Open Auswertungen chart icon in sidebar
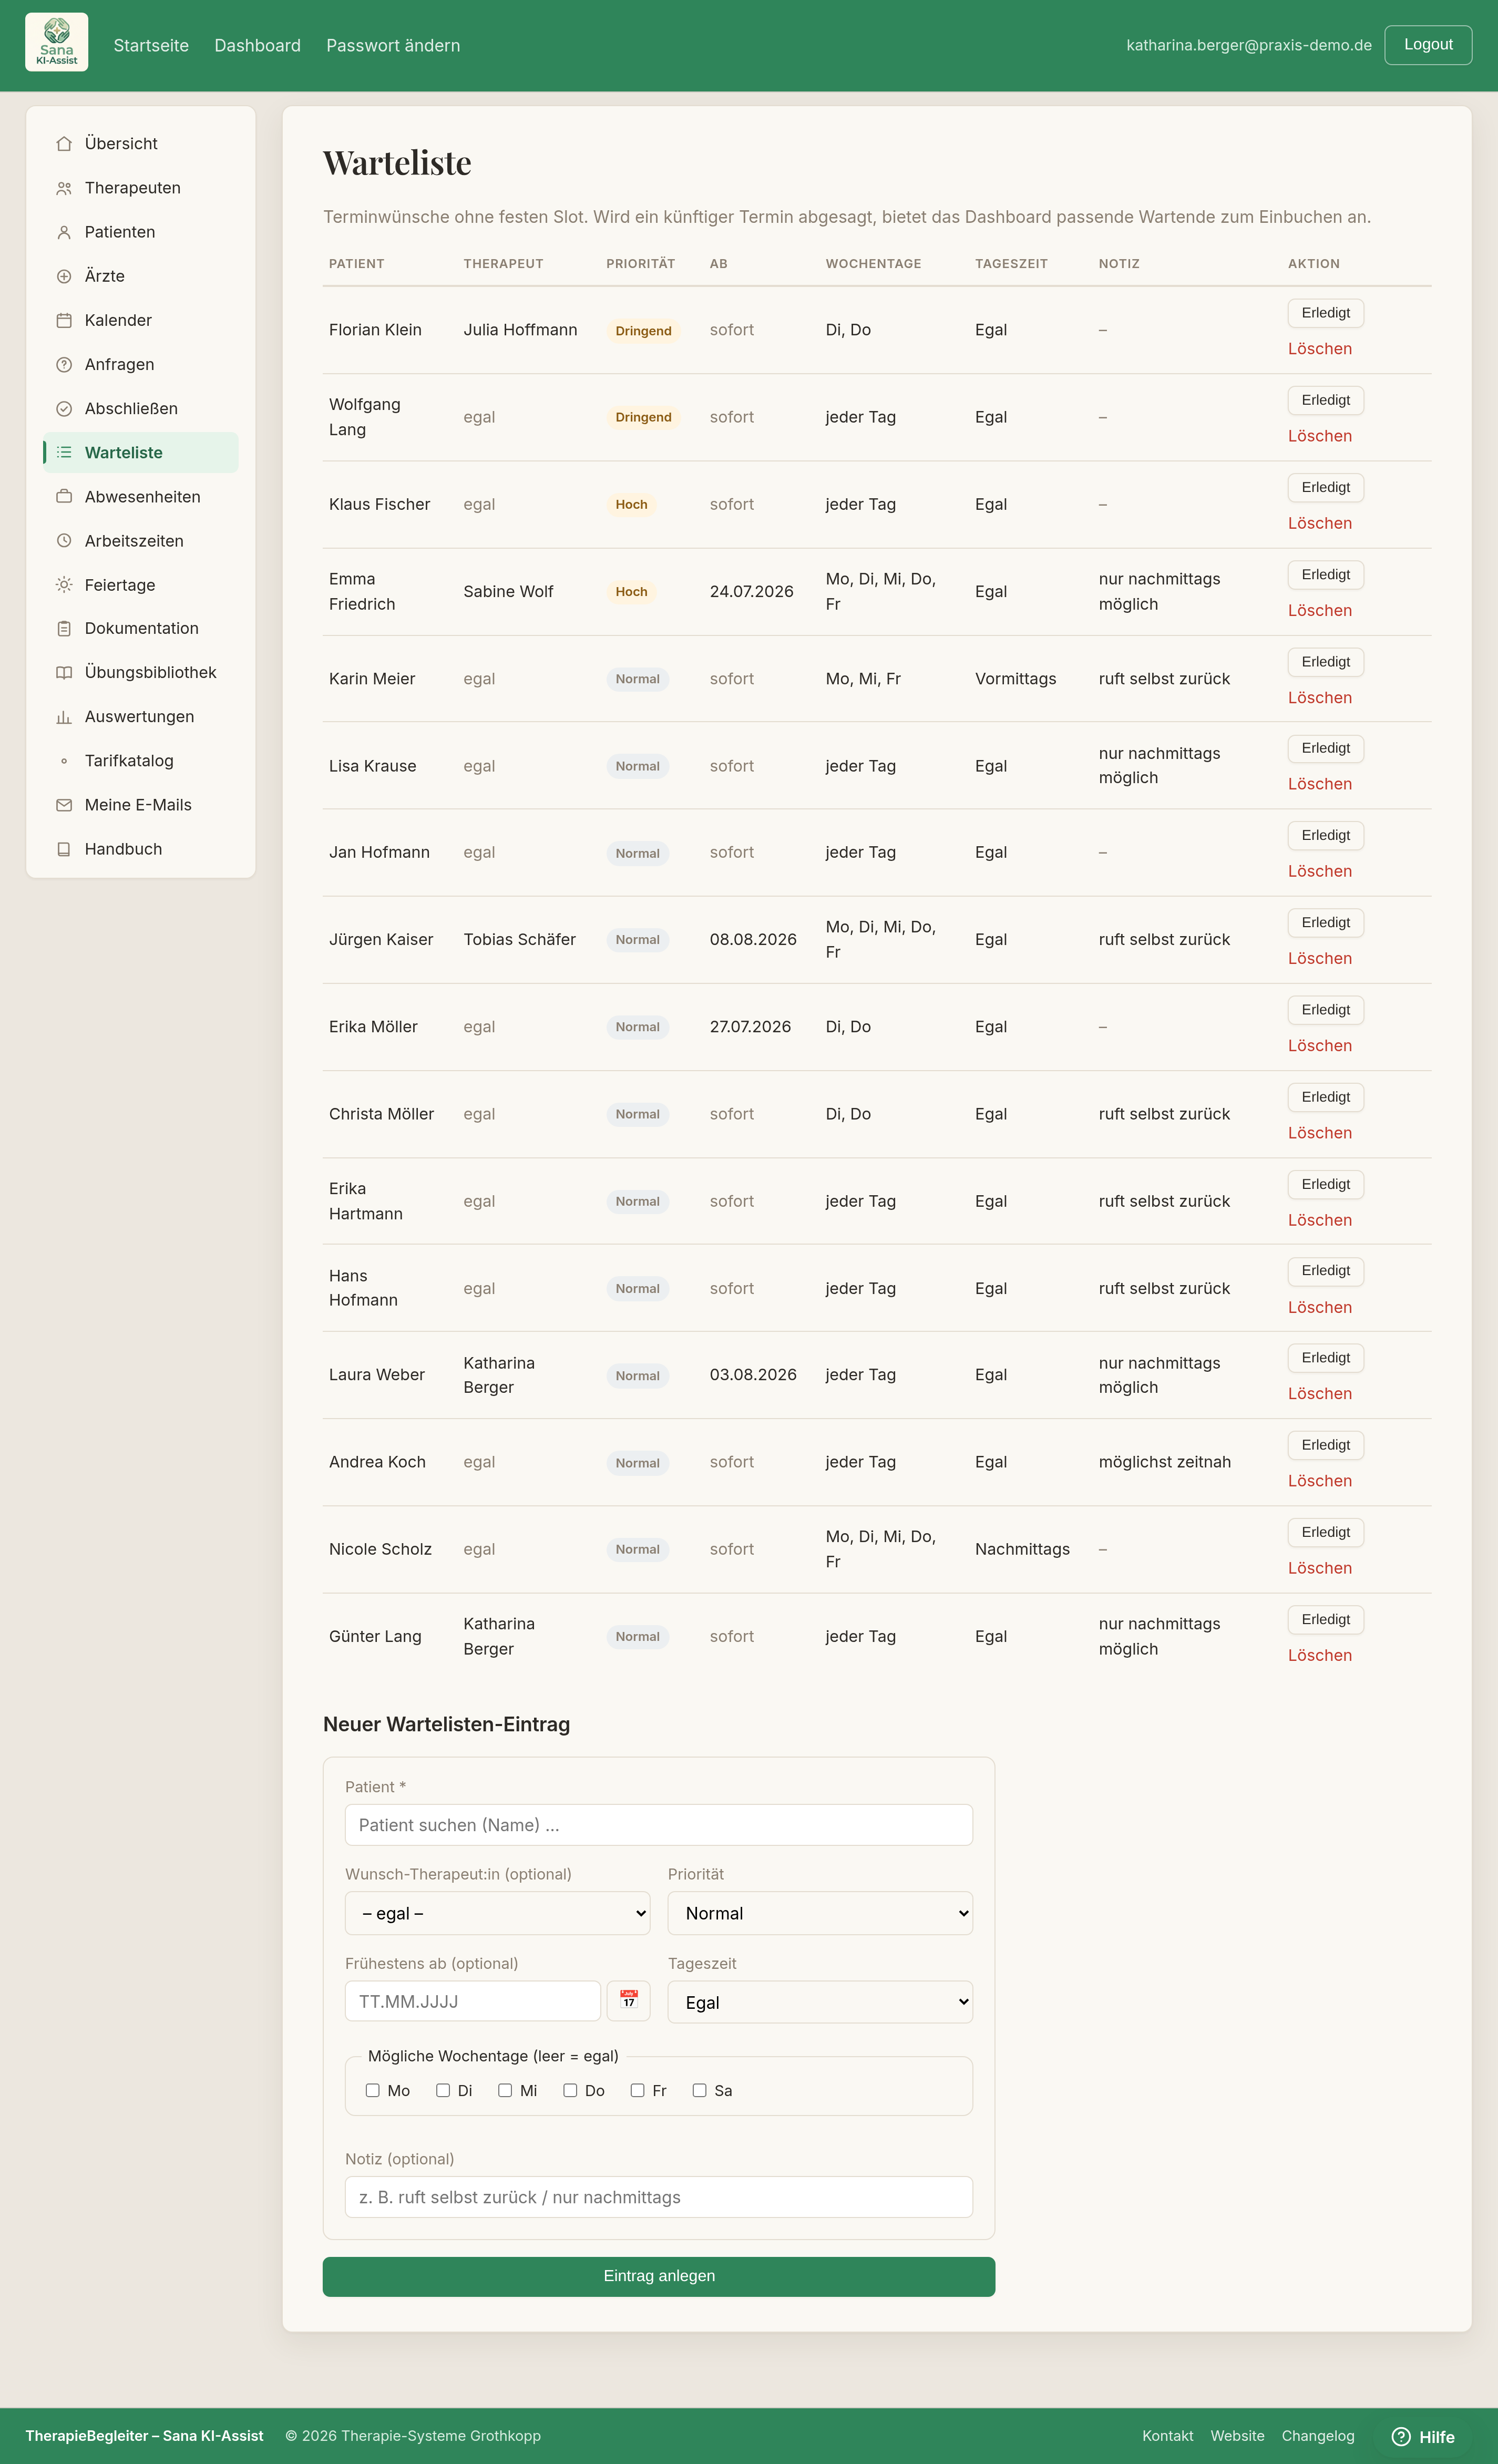Viewport: 1498px width, 2464px height. [x=64, y=717]
